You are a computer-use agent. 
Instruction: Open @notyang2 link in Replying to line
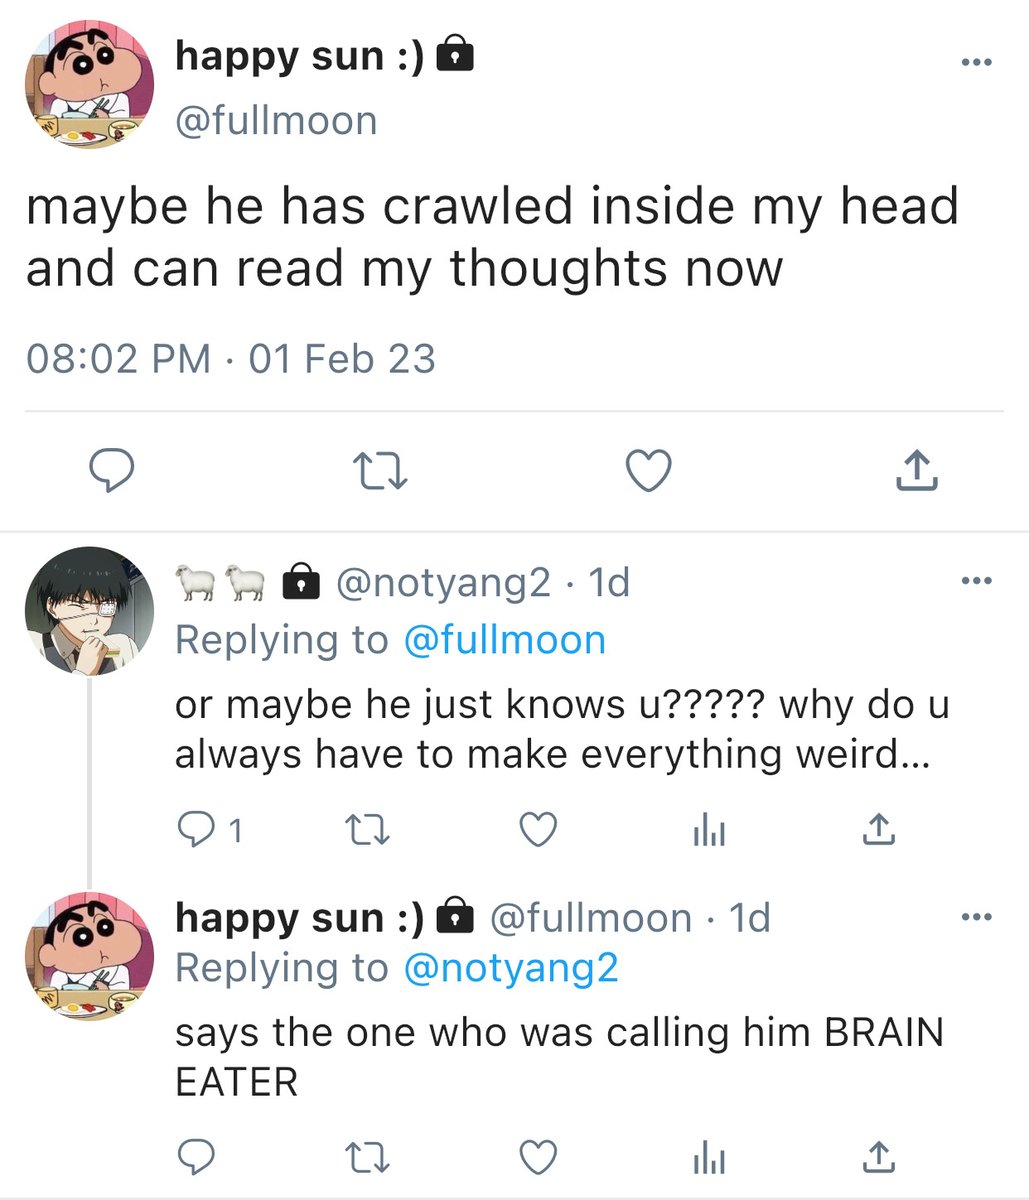510,968
